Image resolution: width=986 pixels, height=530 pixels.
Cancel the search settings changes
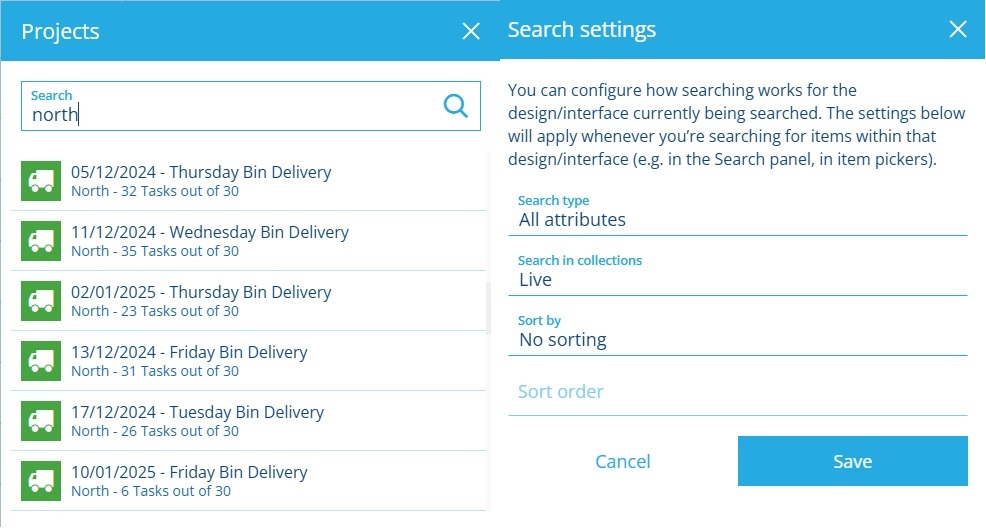click(622, 461)
